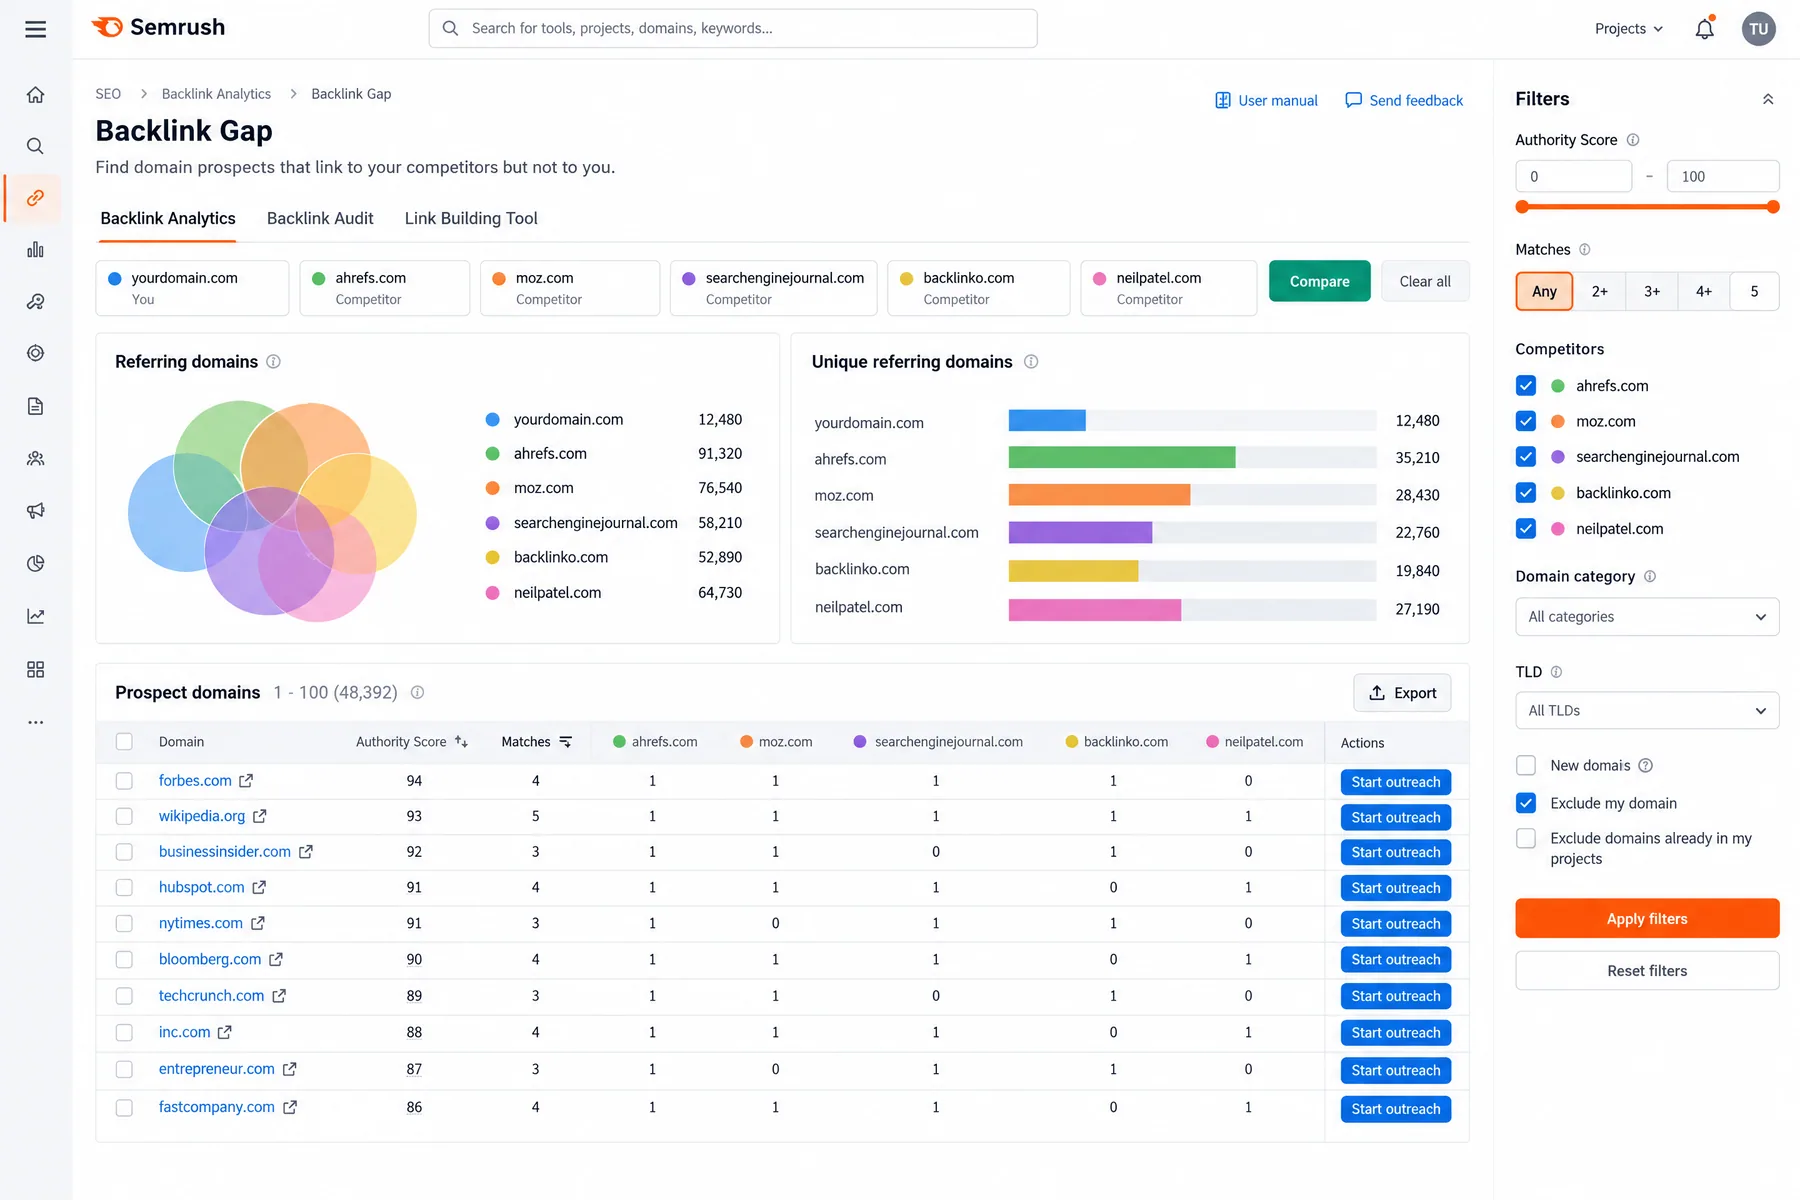Screen dimensions: 1800x1200
Task: Click the target sidebar icon
Action: 36,353
